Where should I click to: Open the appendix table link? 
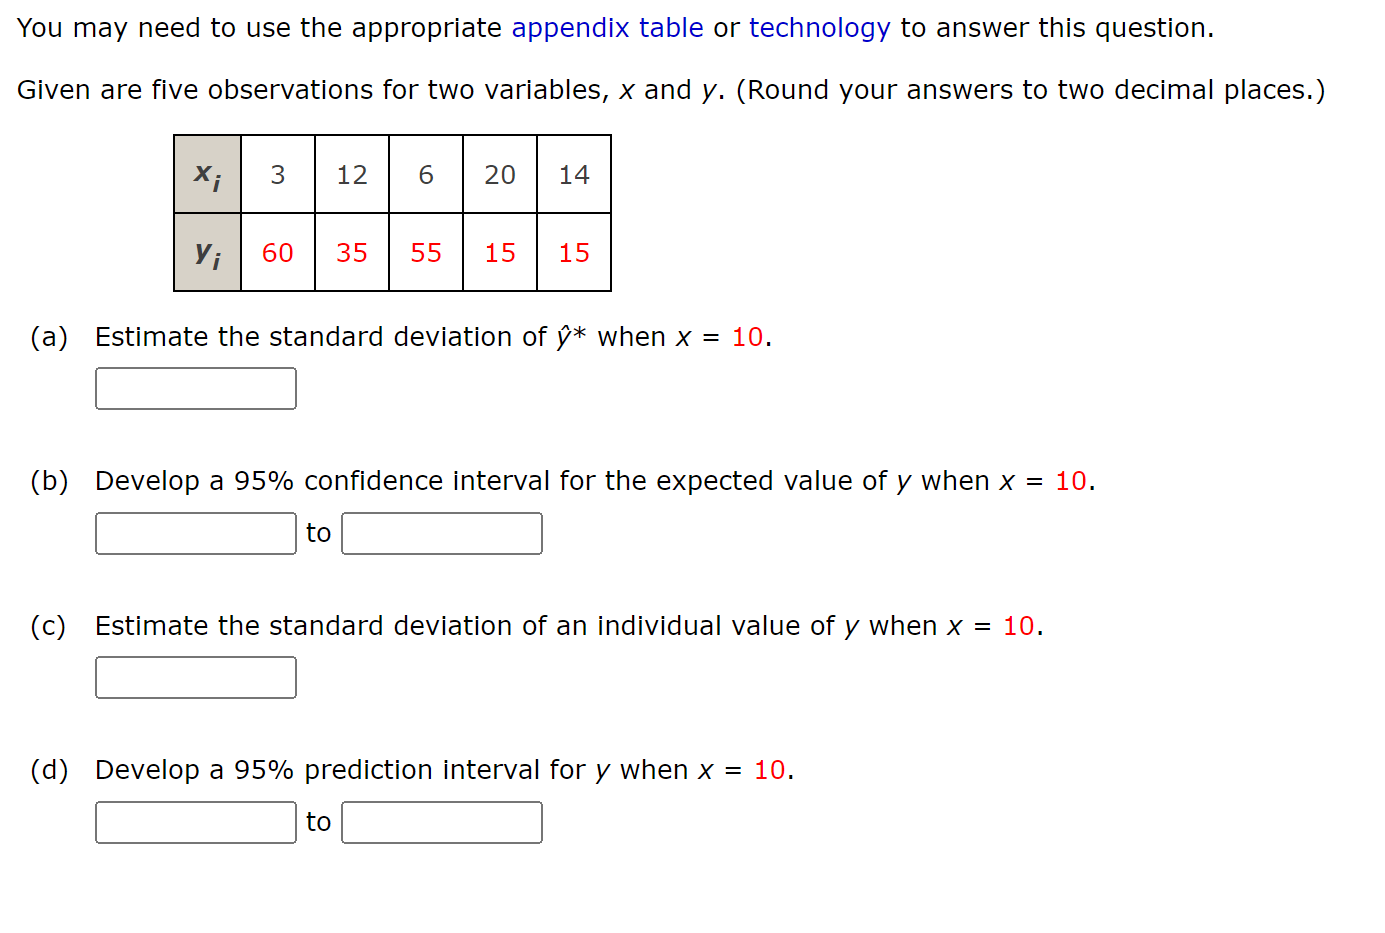[x=605, y=28]
